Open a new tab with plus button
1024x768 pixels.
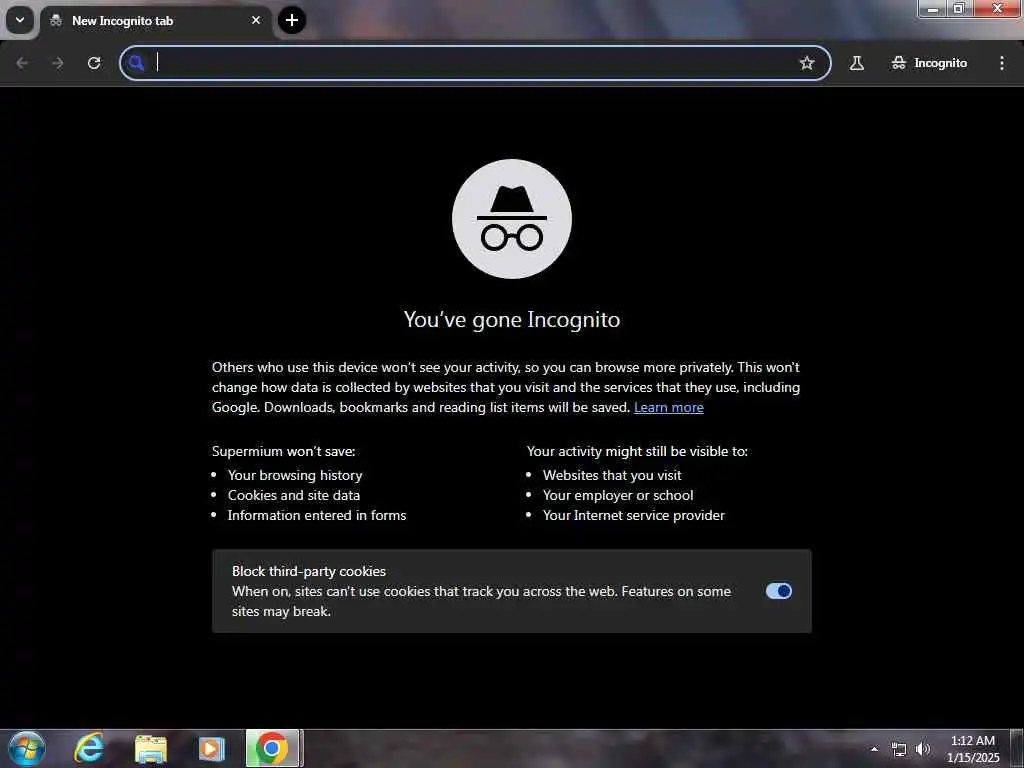(292, 20)
